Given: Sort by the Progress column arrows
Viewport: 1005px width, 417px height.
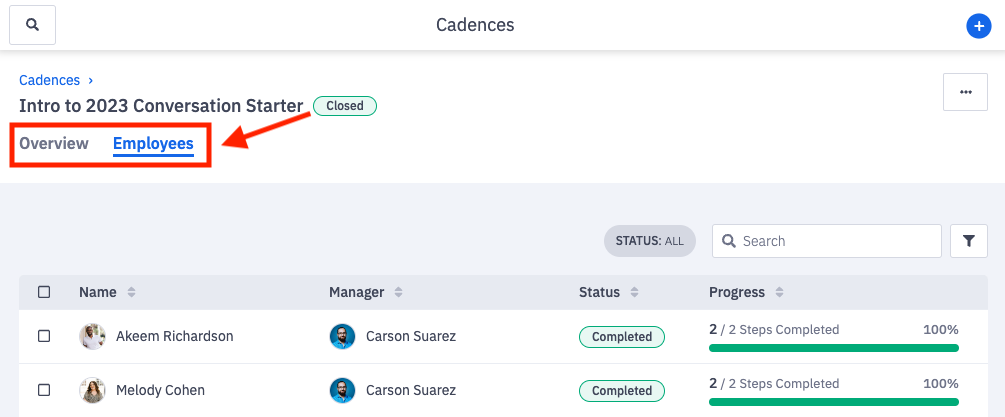Looking at the screenshot, I should (x=778, y=292).
